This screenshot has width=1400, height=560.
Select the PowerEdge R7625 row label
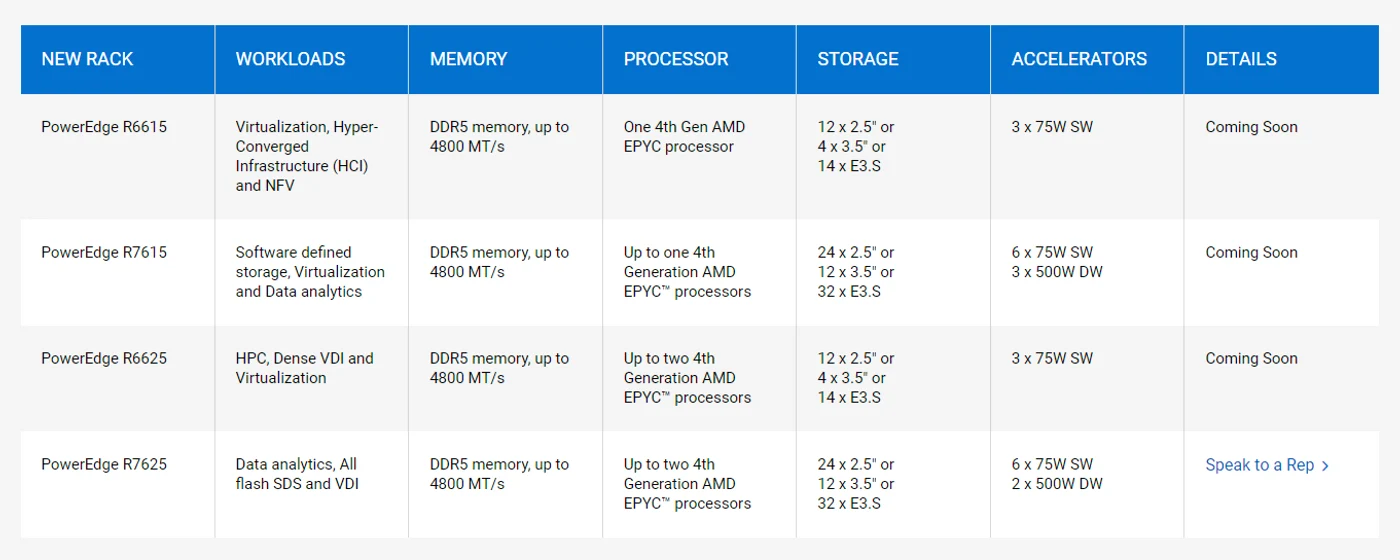pyautogui.click(x=104, y=465)
